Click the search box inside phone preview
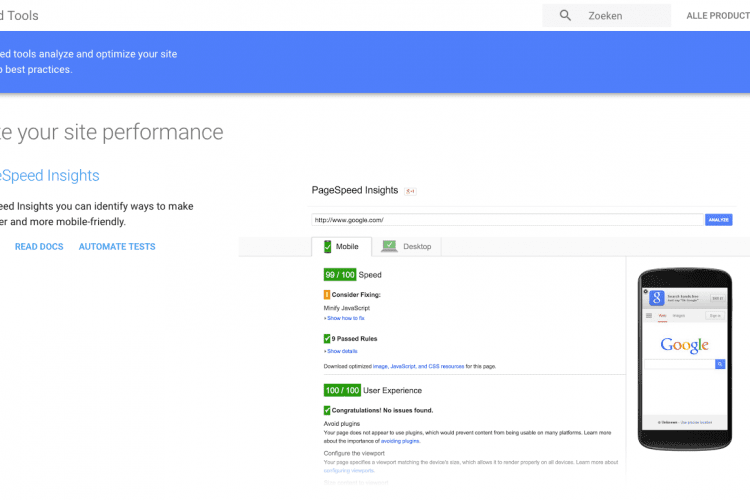The width and height of the screenshot is (750, 500). [x=680, y=364]
